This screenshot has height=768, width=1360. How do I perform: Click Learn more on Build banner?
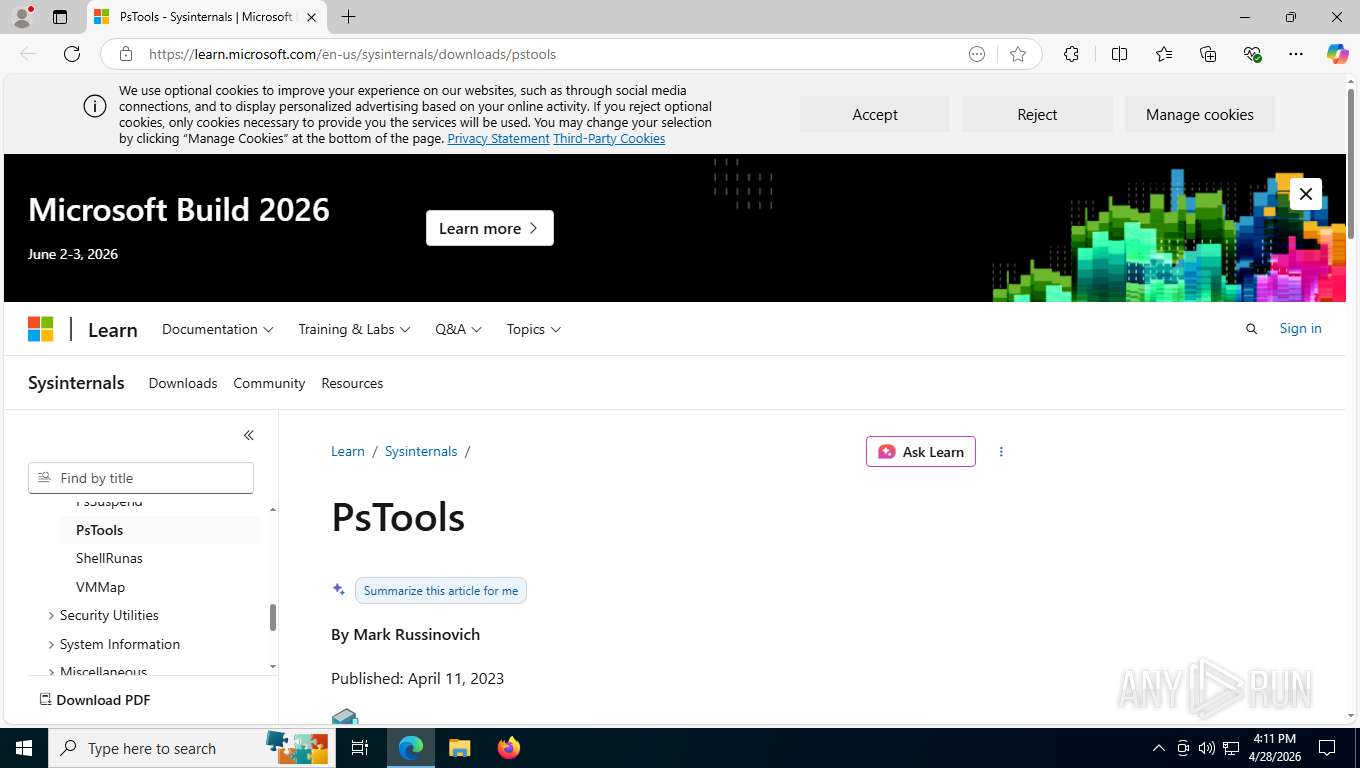[489, 228]
